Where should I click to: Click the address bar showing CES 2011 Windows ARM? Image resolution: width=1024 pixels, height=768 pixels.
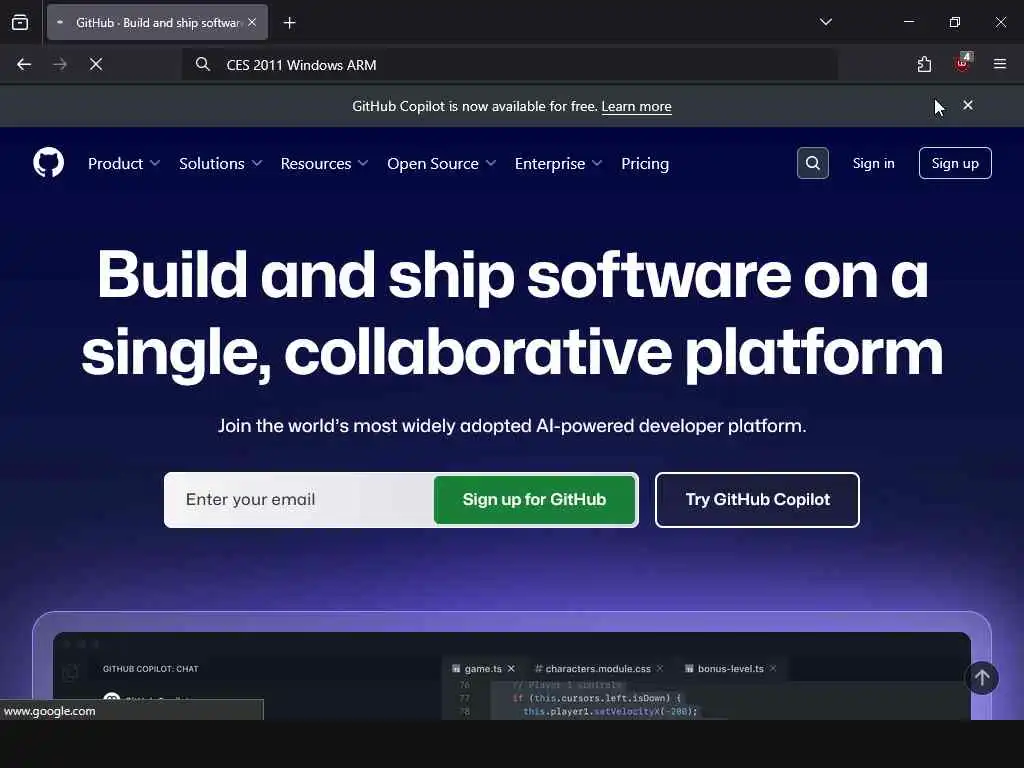(509, 65)
